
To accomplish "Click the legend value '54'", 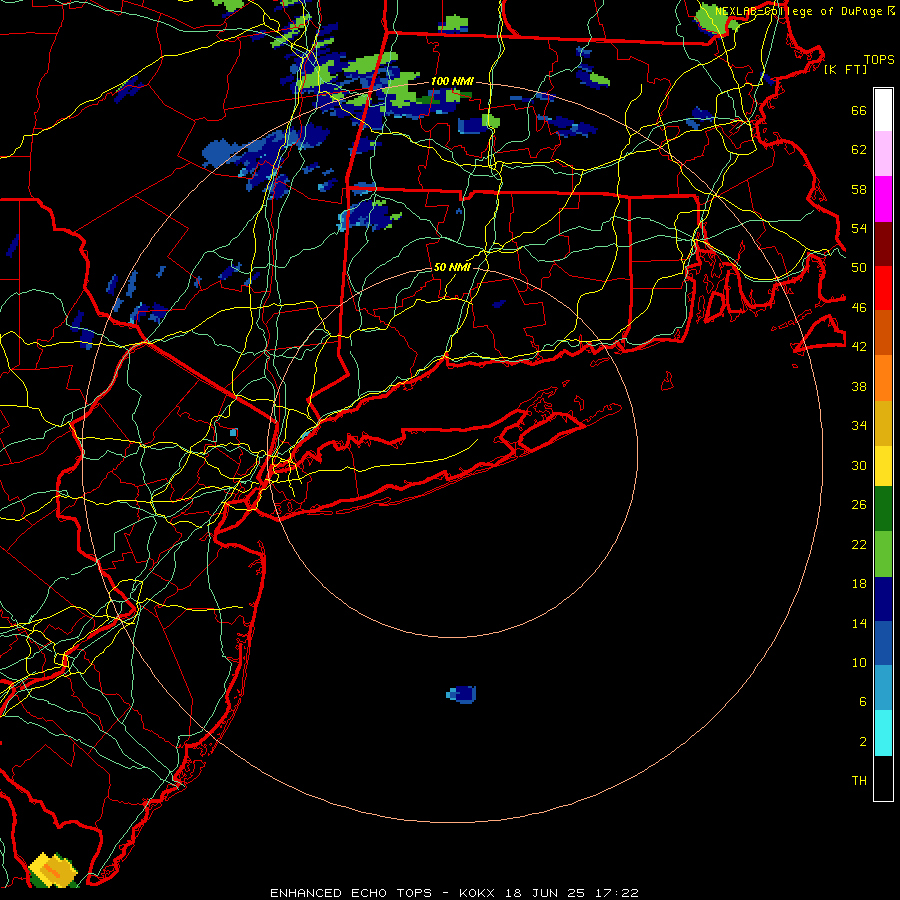I will point(859,228).
